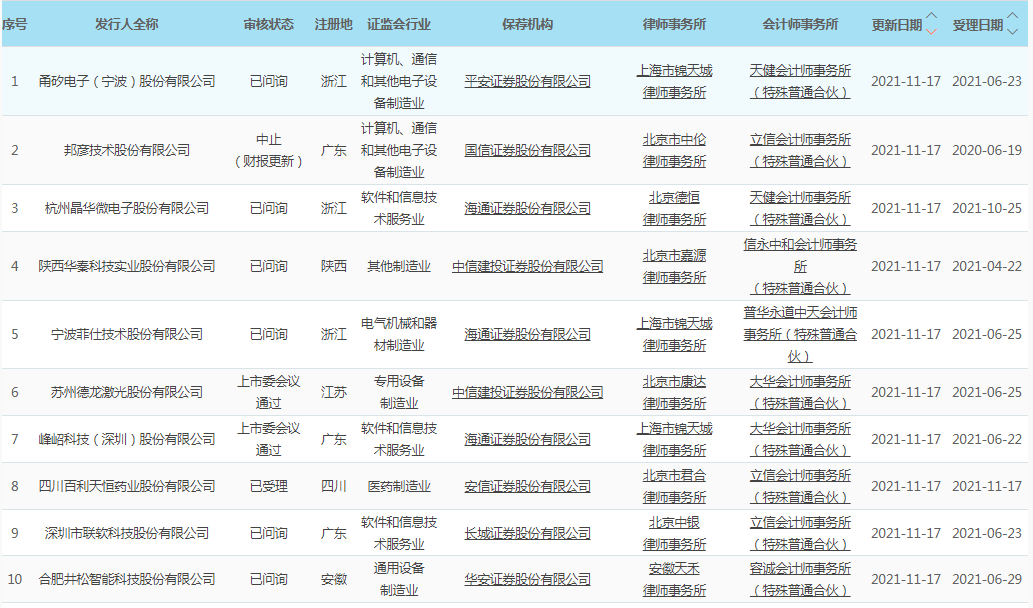Open 平安证券股份有限公司 sponsor link
Image resolution: width=1033 pixels, height=608 pixels.
pyautogui.click(x=527, y=81)
